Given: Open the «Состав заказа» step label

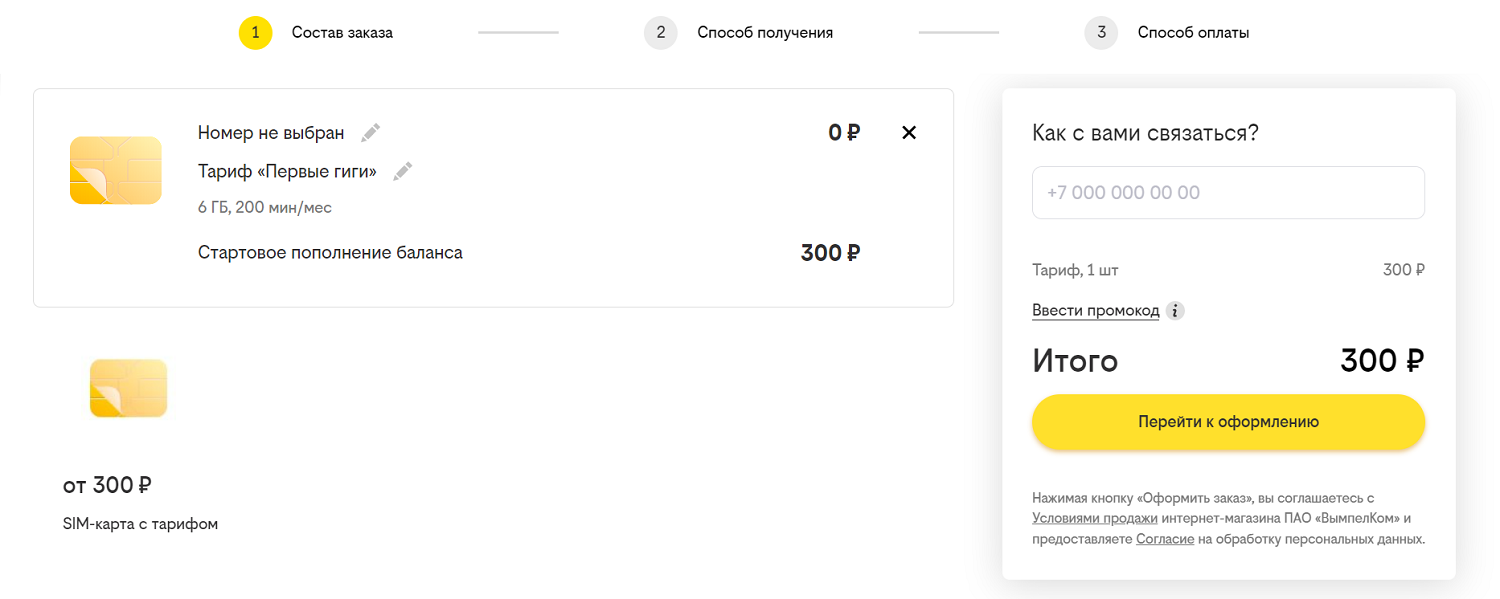Looking at the screenshot, I should 342,33.
